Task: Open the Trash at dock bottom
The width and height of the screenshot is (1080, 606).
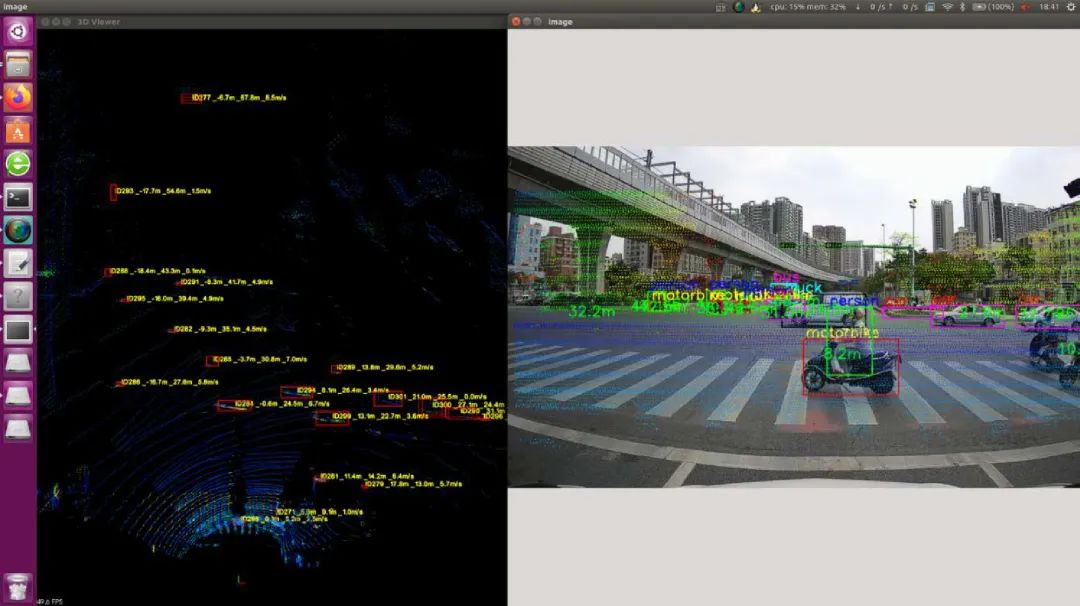Action: (18, 587)
